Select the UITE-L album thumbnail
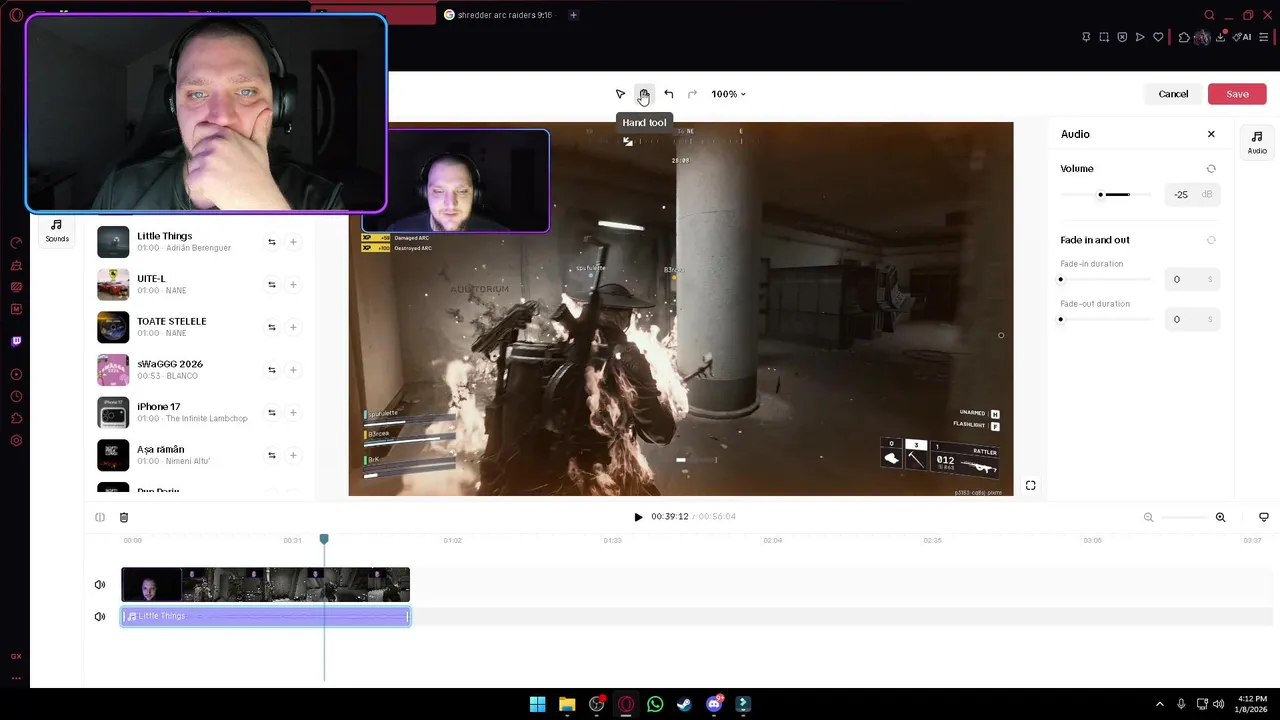Screen dimensions: 1280x720 113,285
